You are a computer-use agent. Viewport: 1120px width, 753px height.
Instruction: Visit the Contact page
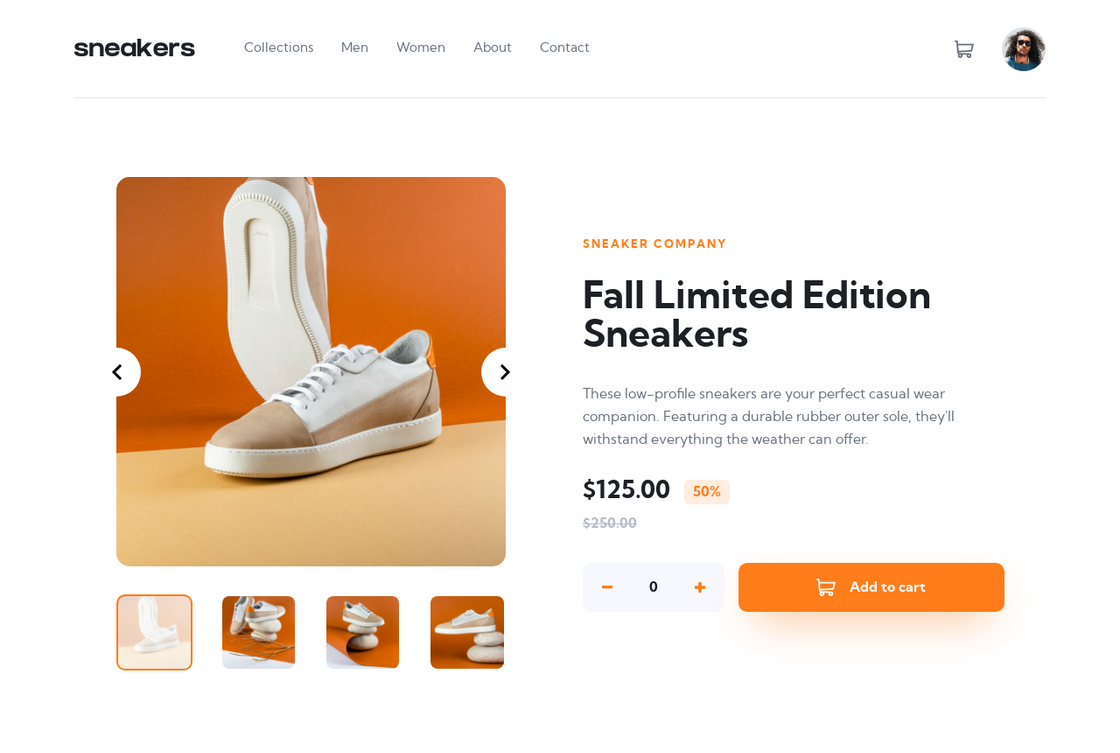point(564,47)
